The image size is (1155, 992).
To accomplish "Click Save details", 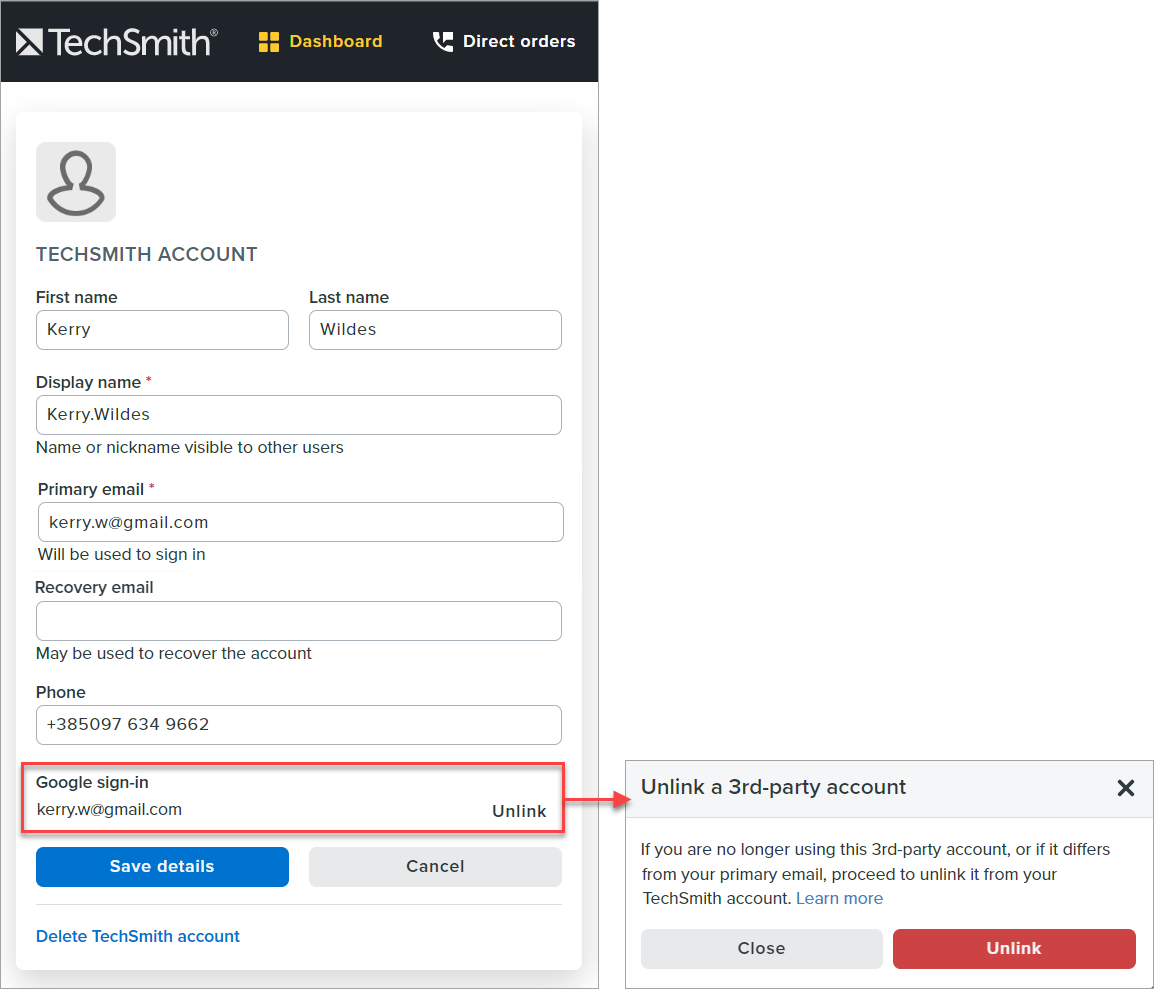I will (162, 867).
